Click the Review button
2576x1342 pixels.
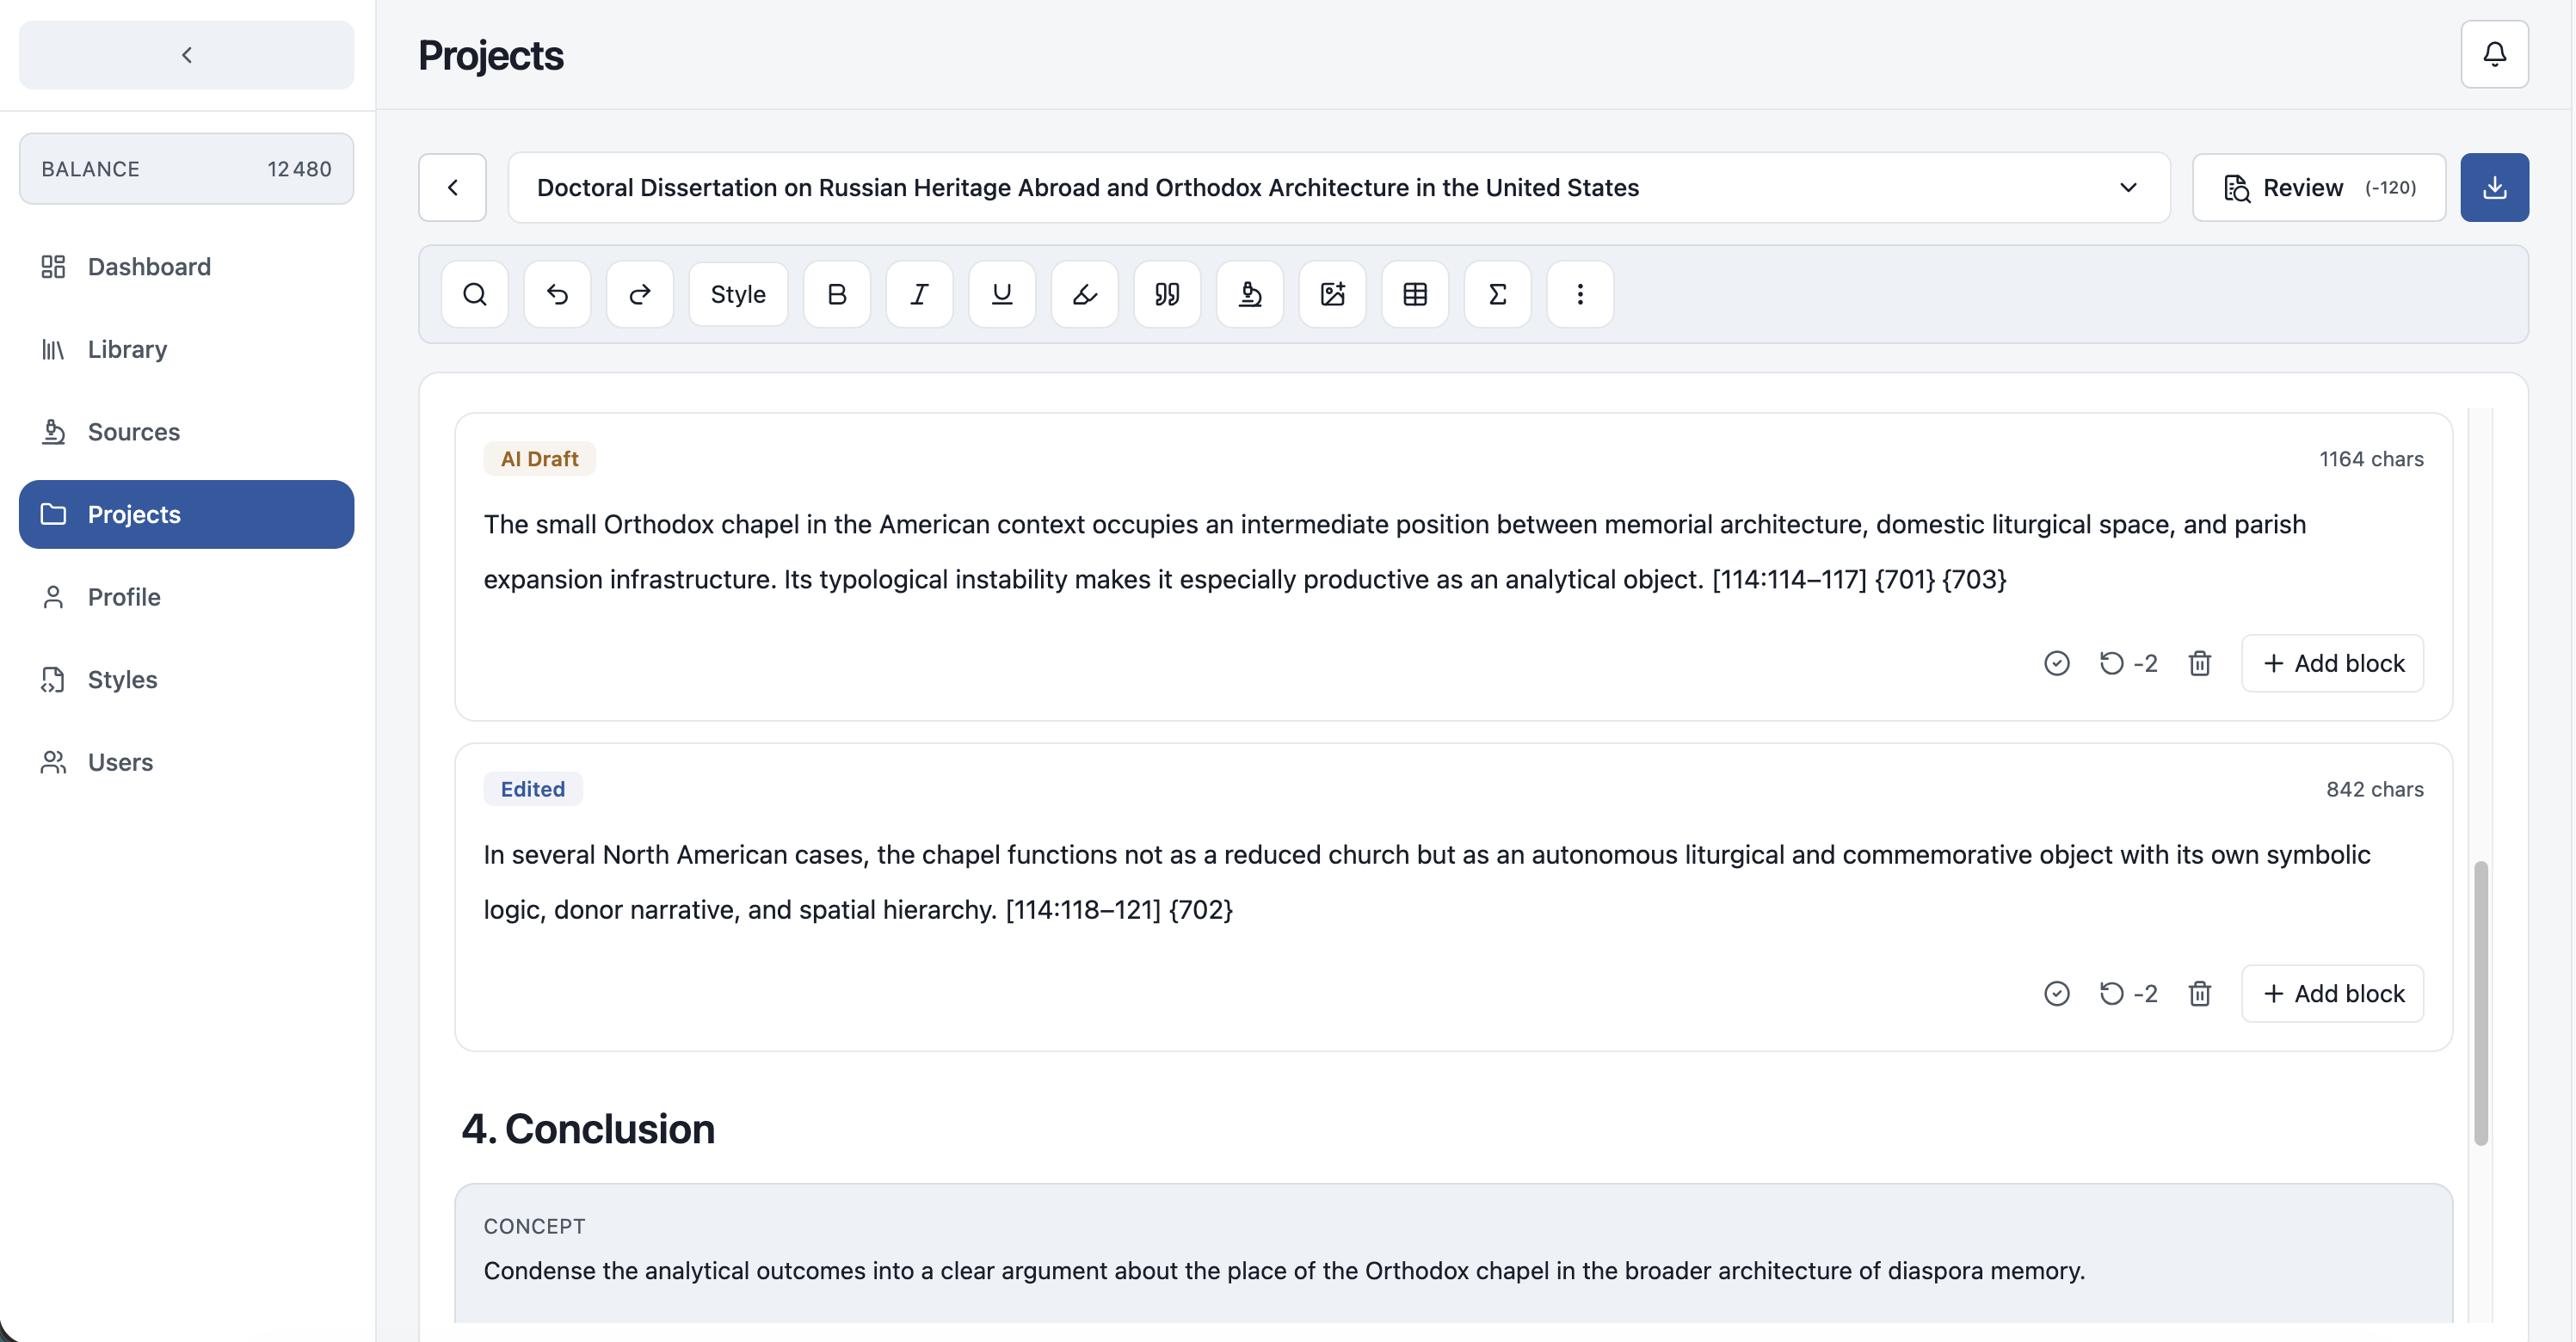2319,187
